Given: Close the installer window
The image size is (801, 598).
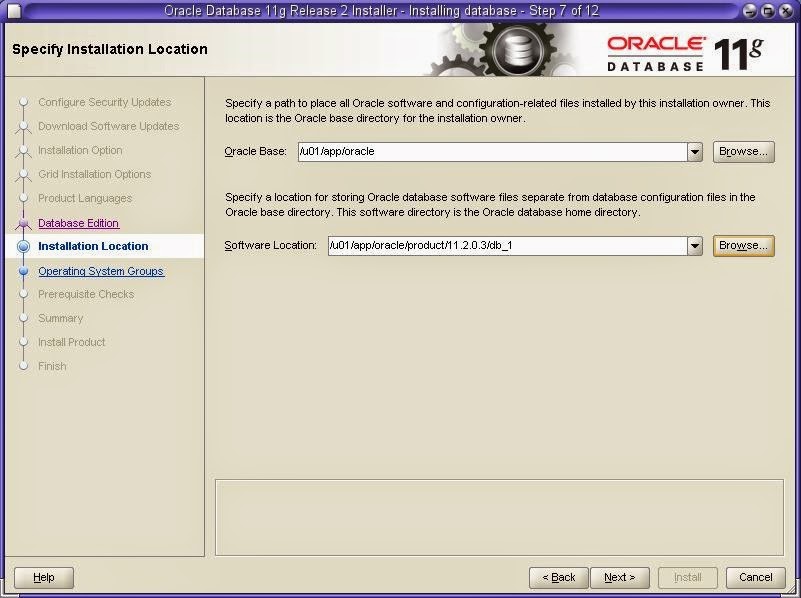Looking at the screenshot, I should (786, 11).
